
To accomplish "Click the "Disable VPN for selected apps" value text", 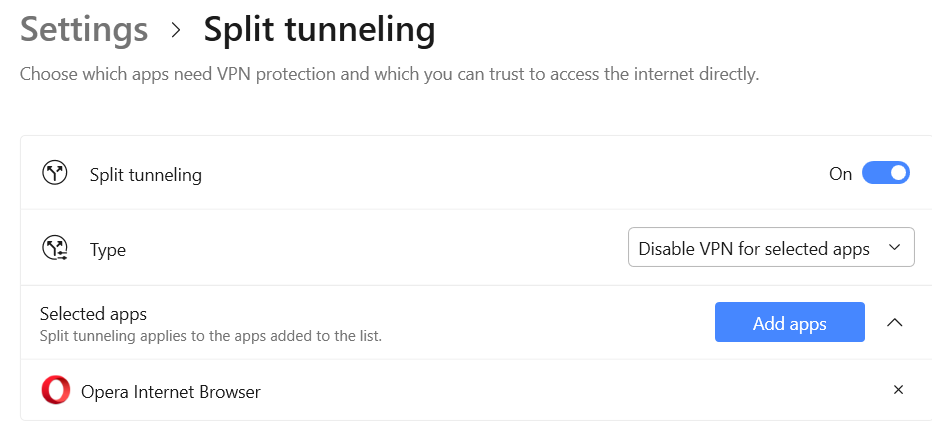I will (754, 249).
